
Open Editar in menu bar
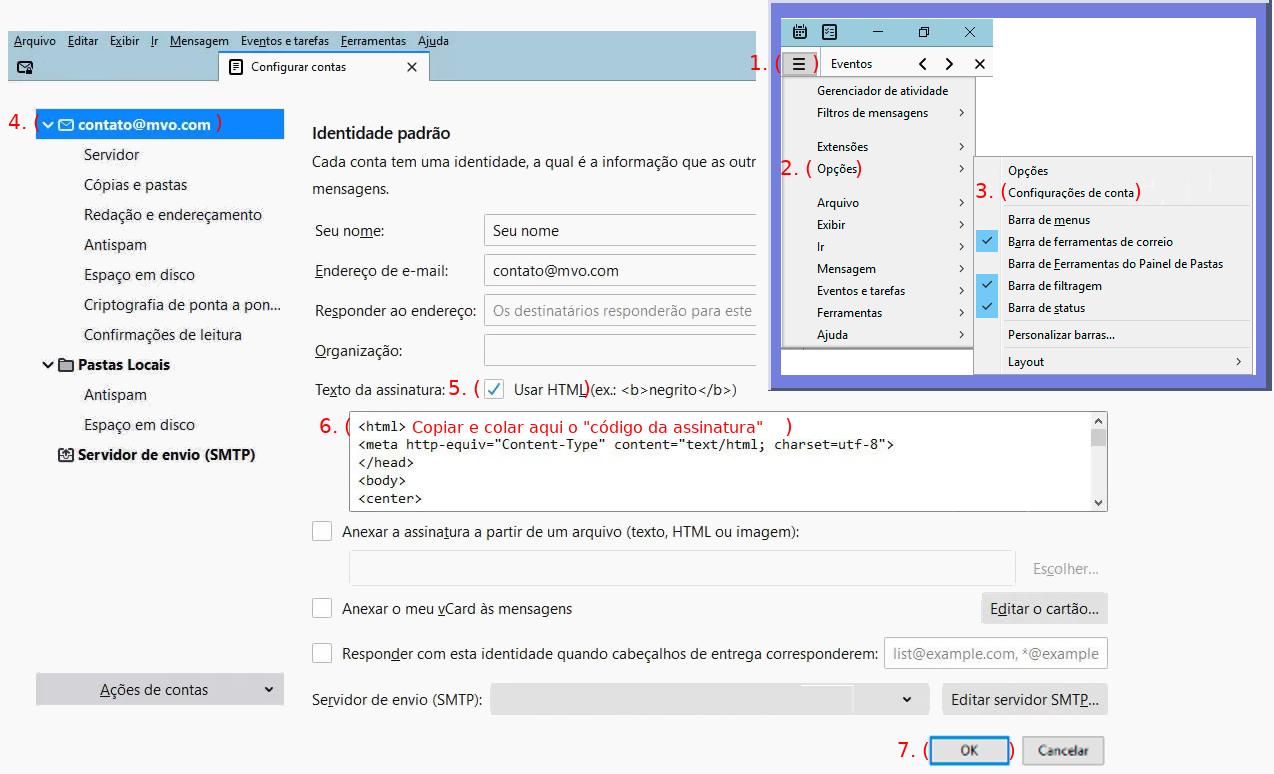coord(83,41)
